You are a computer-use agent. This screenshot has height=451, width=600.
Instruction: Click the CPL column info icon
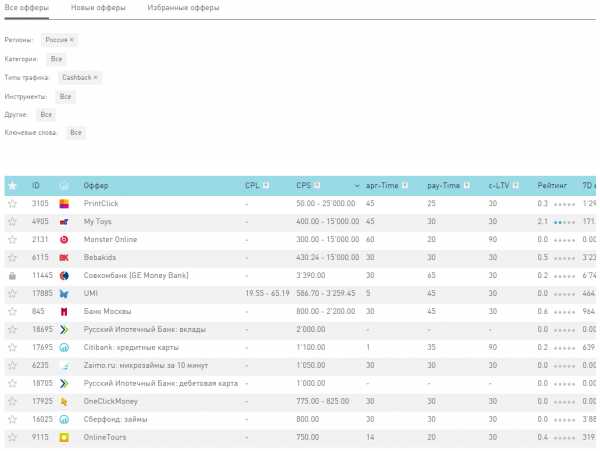pyautogui.click(x=266, y=186)
